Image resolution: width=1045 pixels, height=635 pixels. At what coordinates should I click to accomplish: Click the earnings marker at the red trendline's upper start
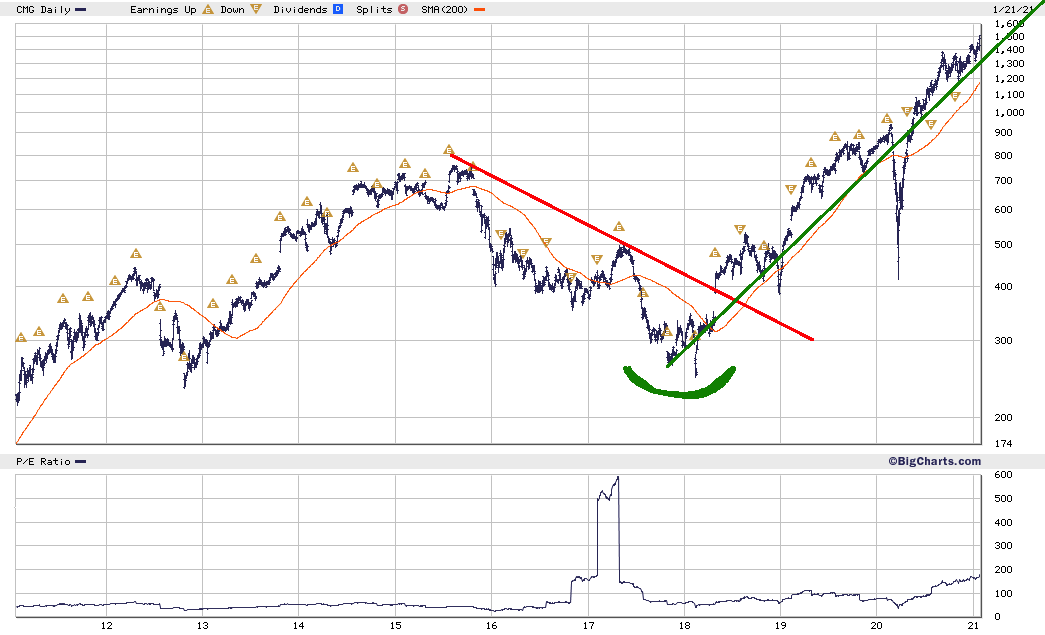pos(449,150)
